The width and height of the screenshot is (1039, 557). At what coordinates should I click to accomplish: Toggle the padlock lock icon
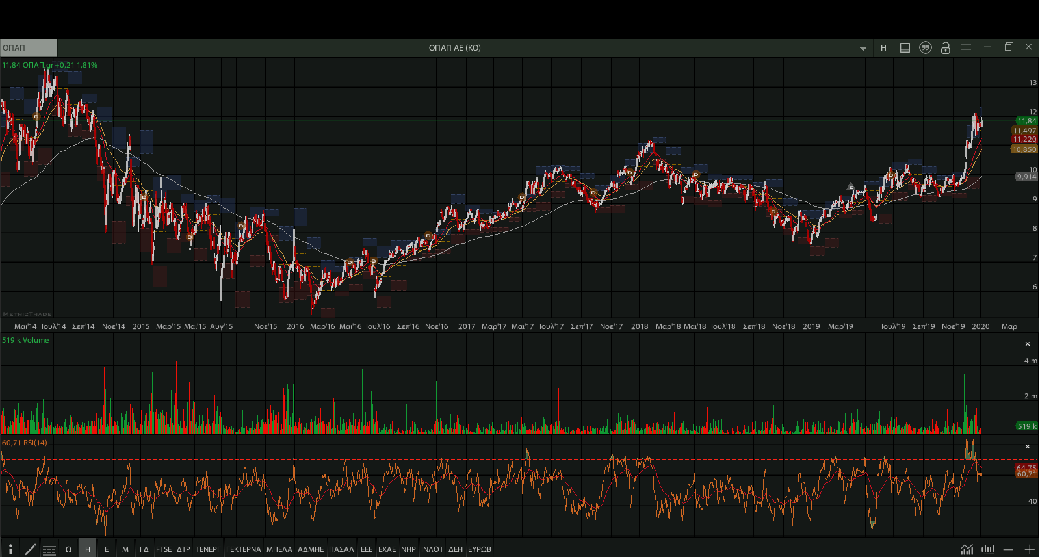coord(944,48)
